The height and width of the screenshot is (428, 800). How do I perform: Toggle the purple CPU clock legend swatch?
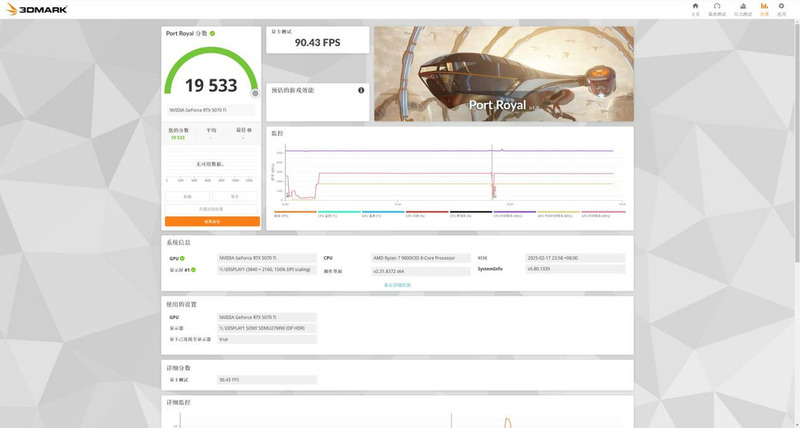tap(515, 212)
